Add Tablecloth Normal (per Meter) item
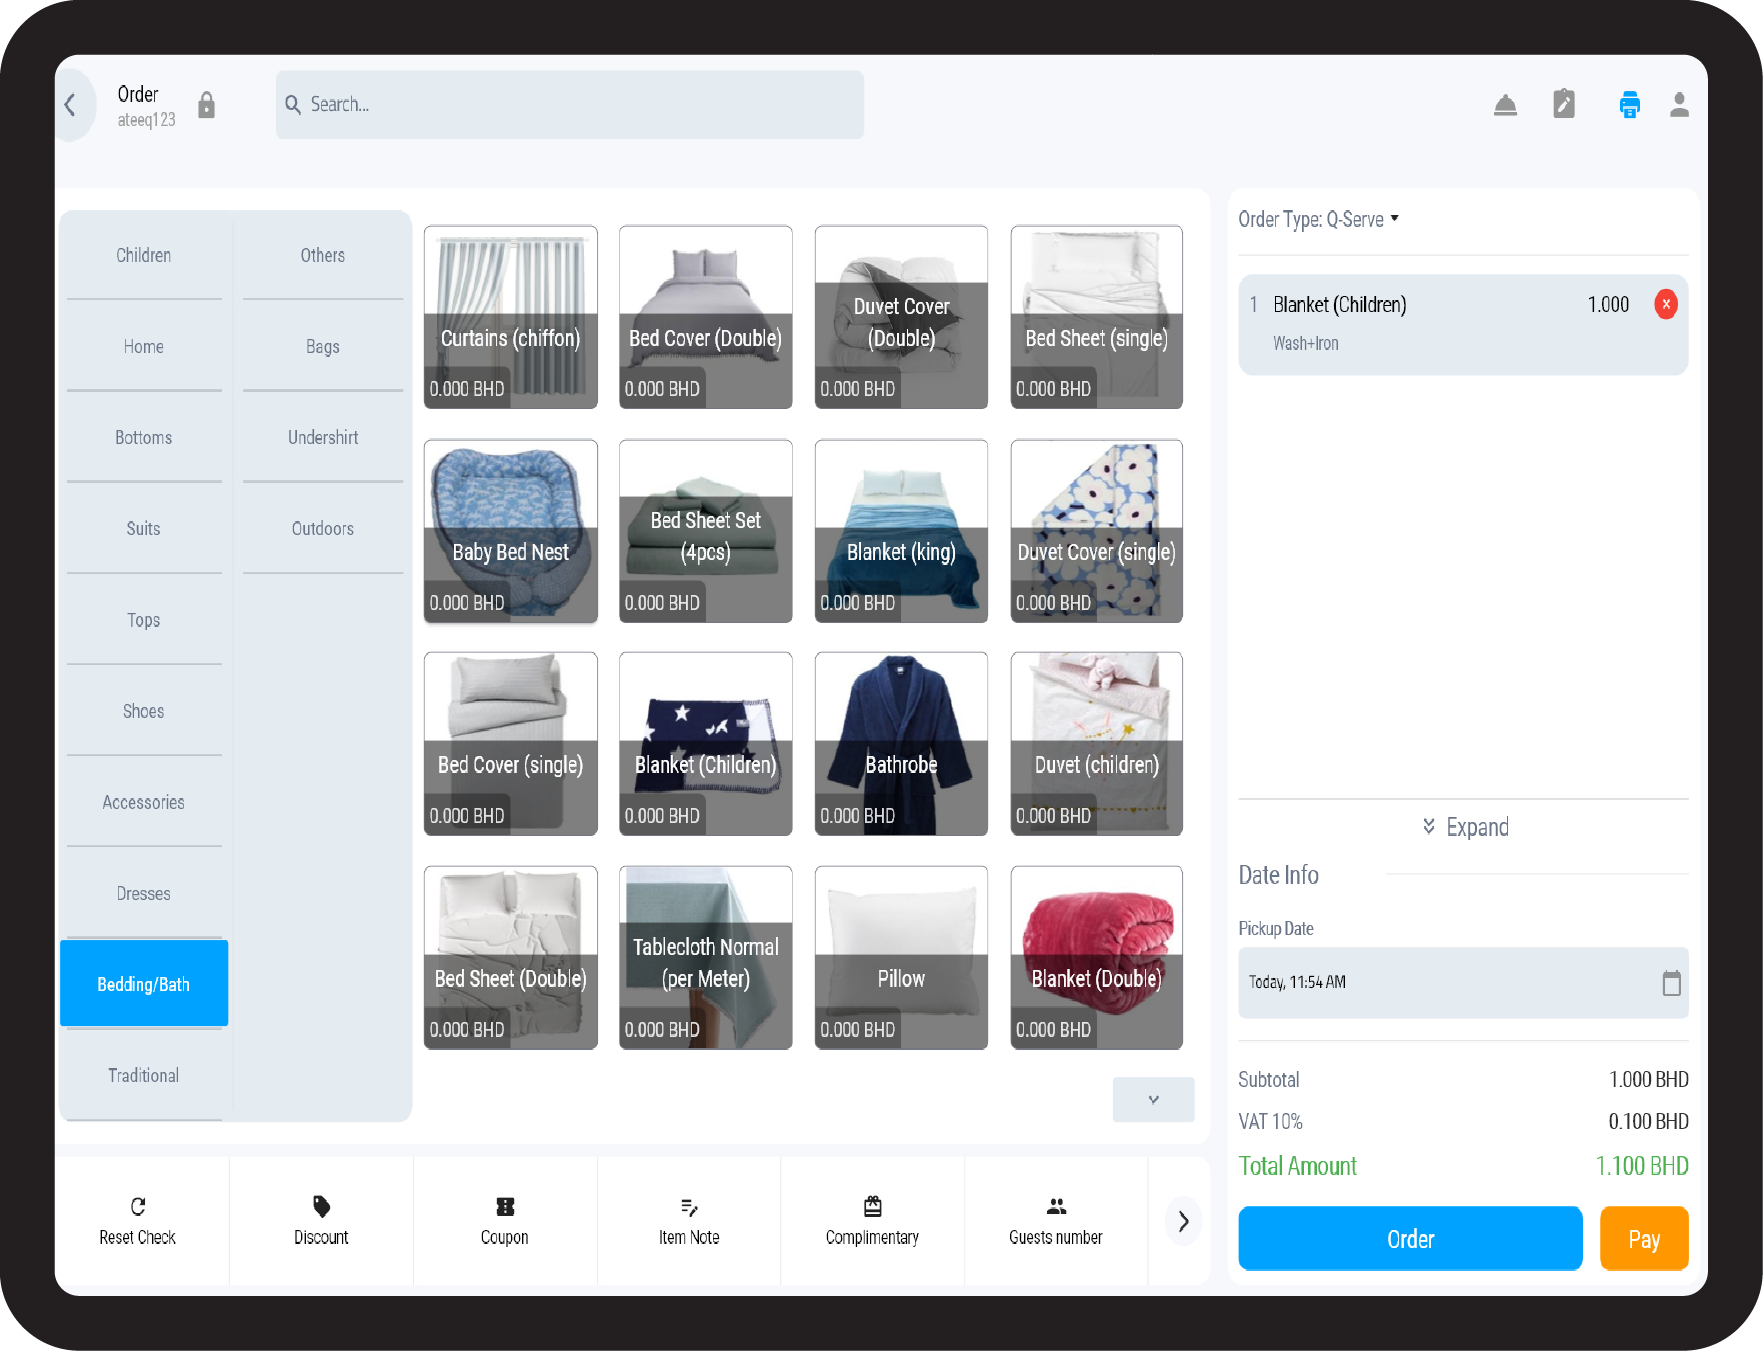 [x=706, y=958]
